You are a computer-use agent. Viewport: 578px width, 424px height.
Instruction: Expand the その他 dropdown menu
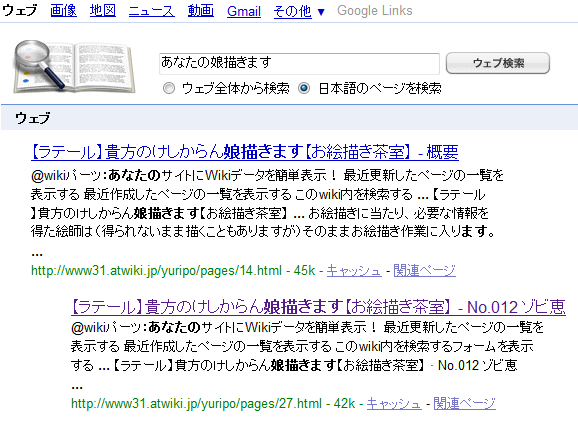[x=299, y=11]
